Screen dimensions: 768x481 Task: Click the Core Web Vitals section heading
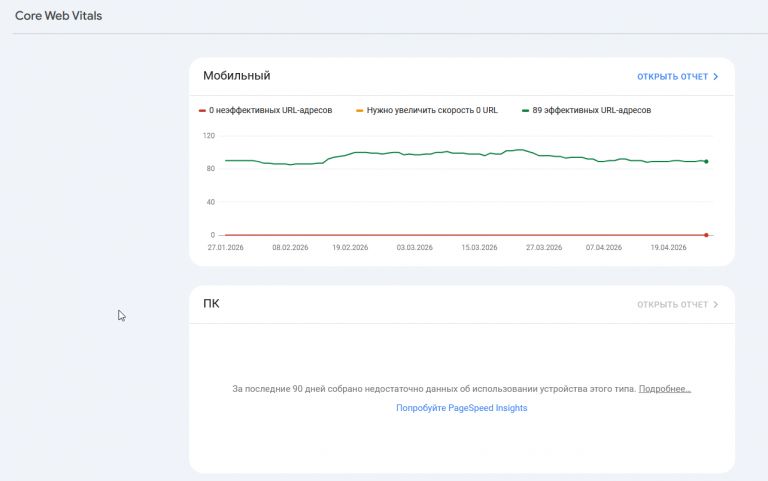tap(58, 16)
